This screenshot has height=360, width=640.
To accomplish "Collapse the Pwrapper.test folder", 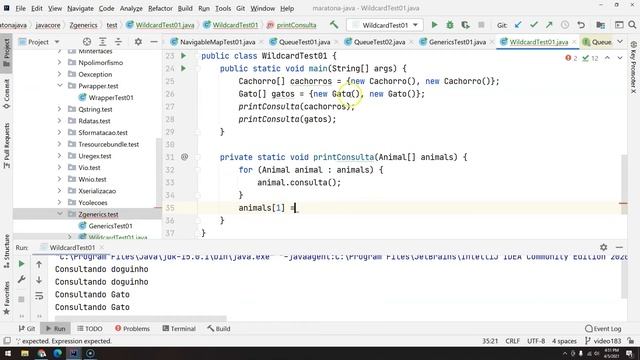I will 60,86.
